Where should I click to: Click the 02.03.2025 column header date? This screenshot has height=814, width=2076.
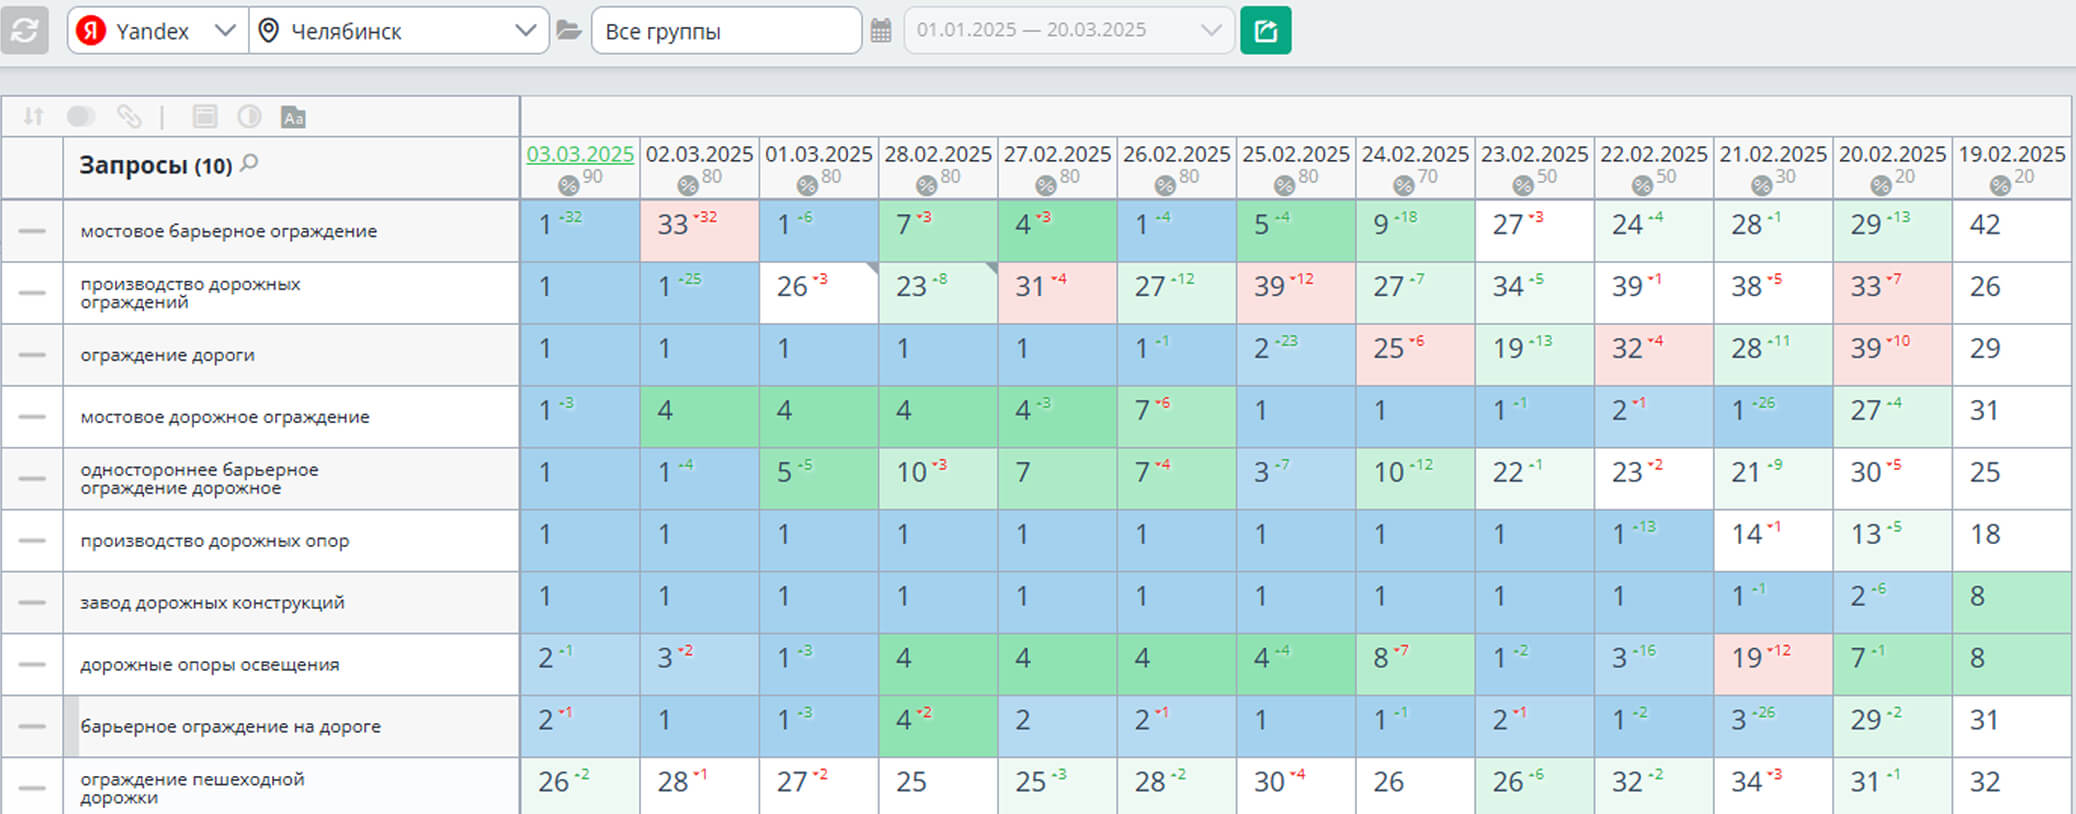tap(699, 154)
